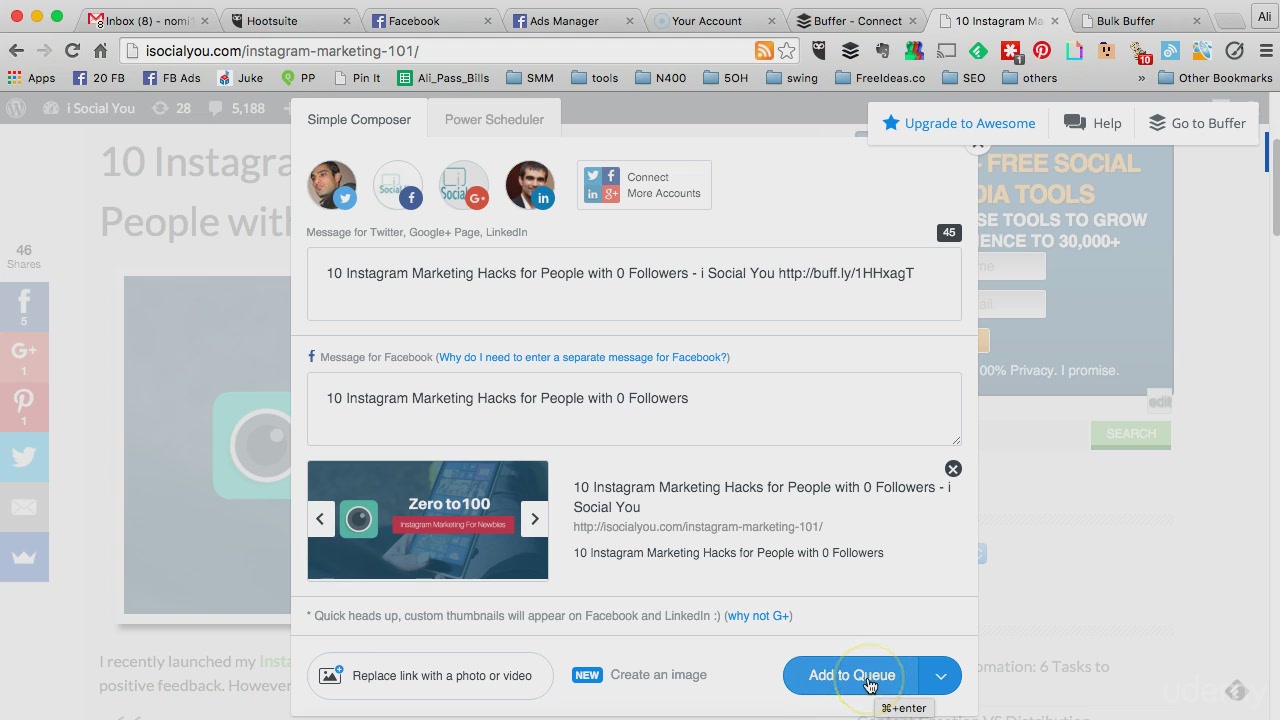Show next thumbnail image arrow
Screen dimensions: 1280x720
[x=535, y=519]
